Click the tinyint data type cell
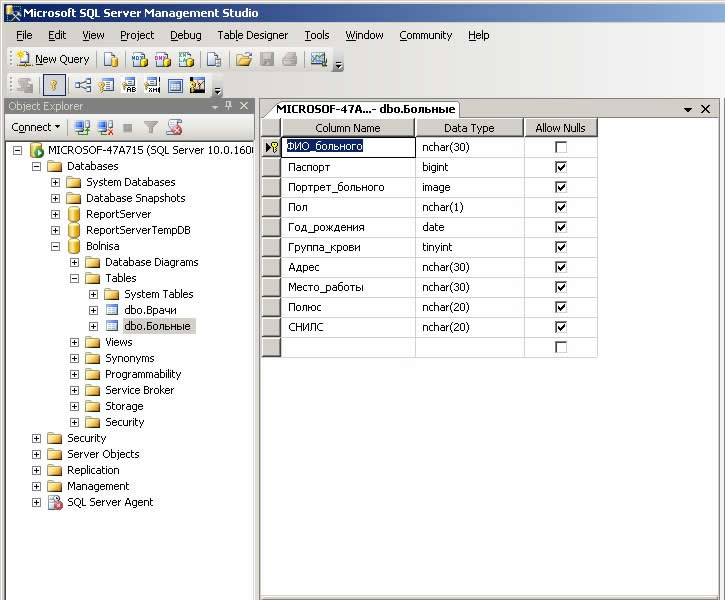This screenshot has height=600, width=725. [469, 247]
